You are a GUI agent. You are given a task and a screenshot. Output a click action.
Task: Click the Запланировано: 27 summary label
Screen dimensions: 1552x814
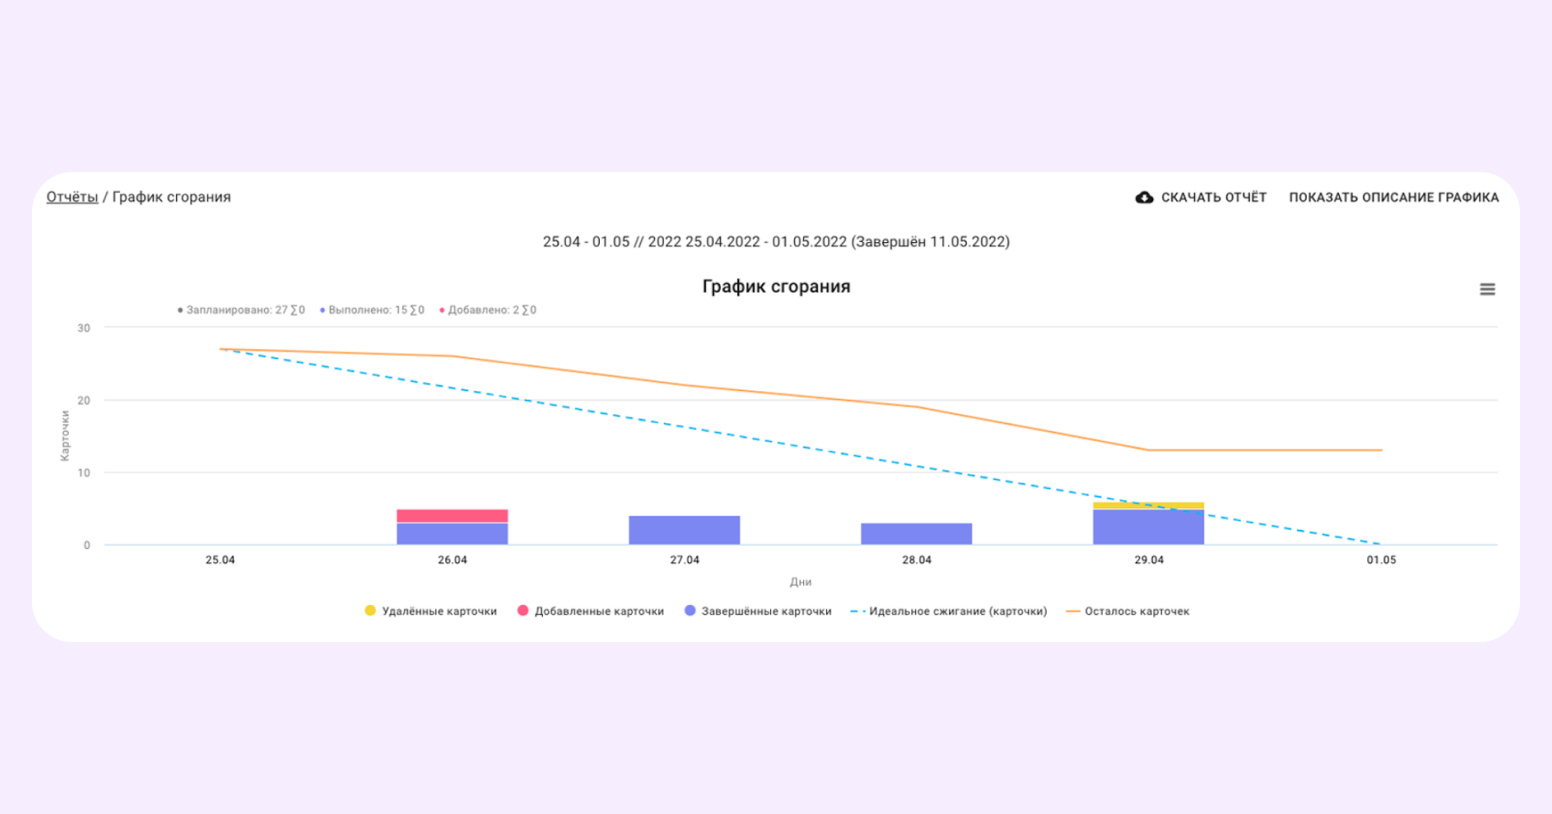241,310
